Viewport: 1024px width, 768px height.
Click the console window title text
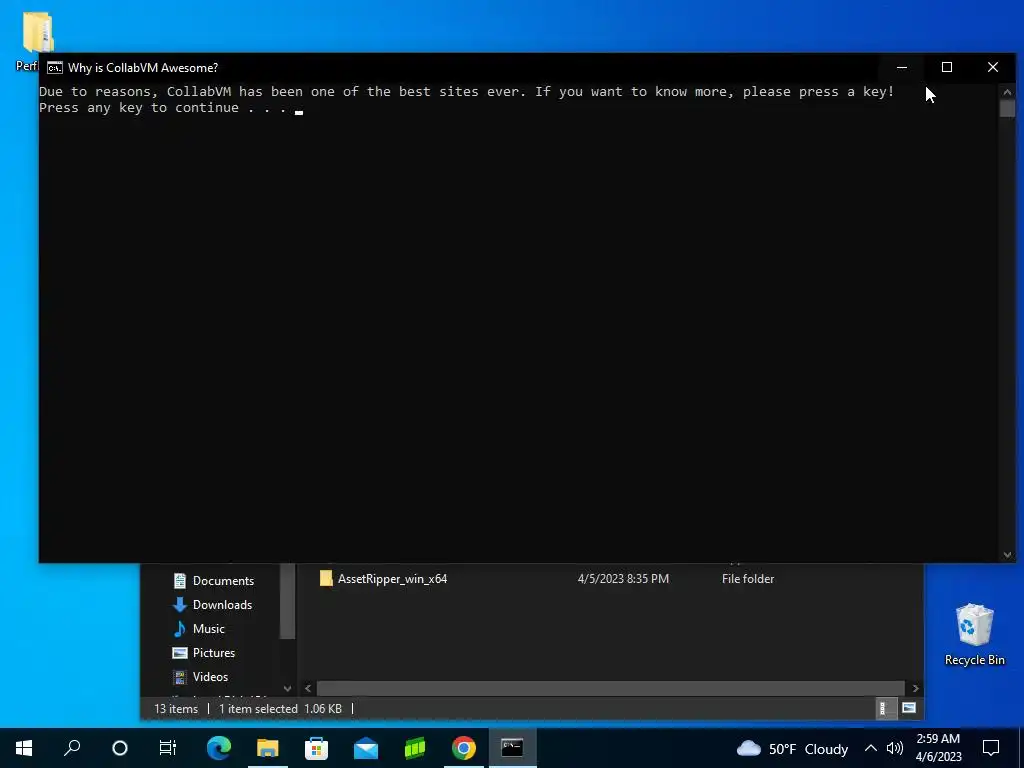pos(143,68)
